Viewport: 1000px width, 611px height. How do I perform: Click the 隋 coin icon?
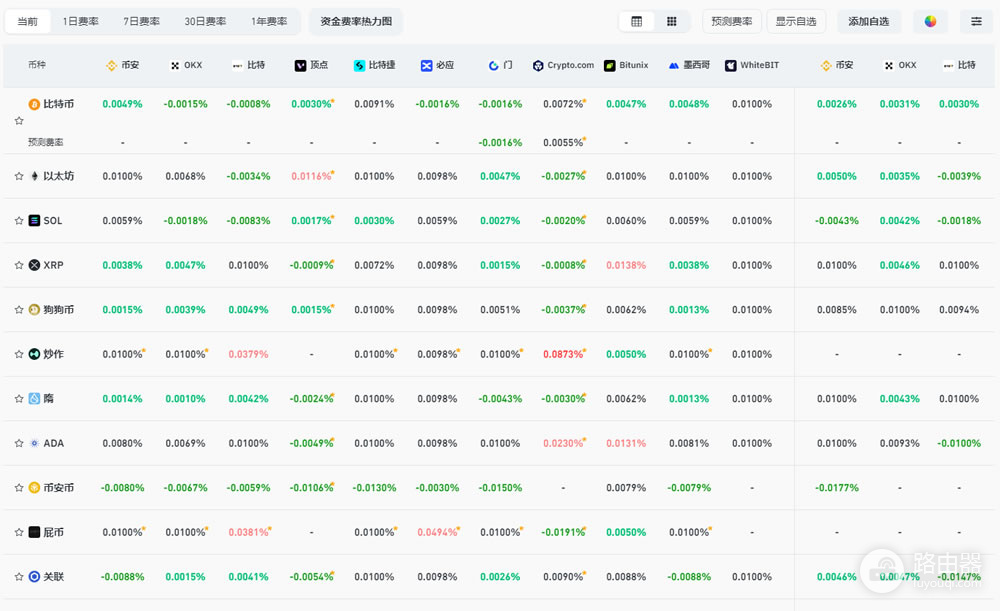34,399
